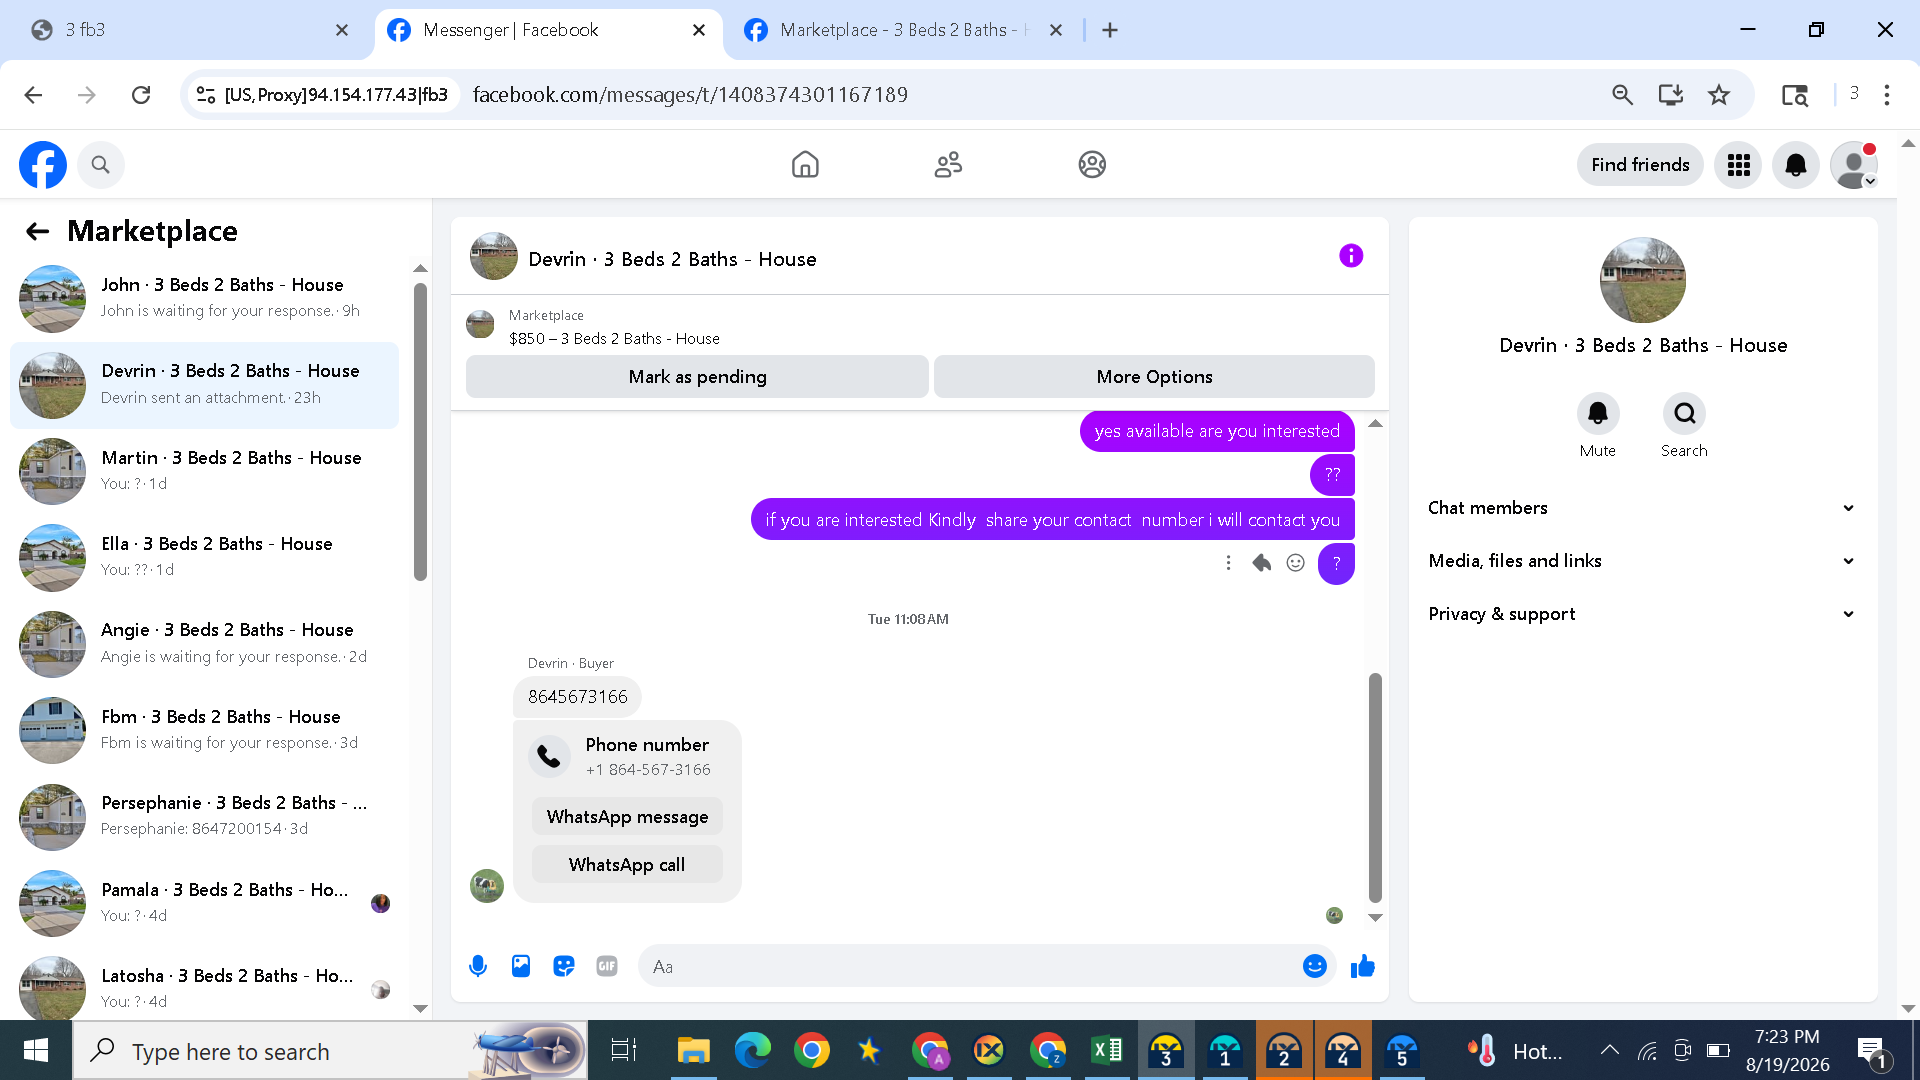Open File Explorer from the taskbar

tap(693, 1050)
